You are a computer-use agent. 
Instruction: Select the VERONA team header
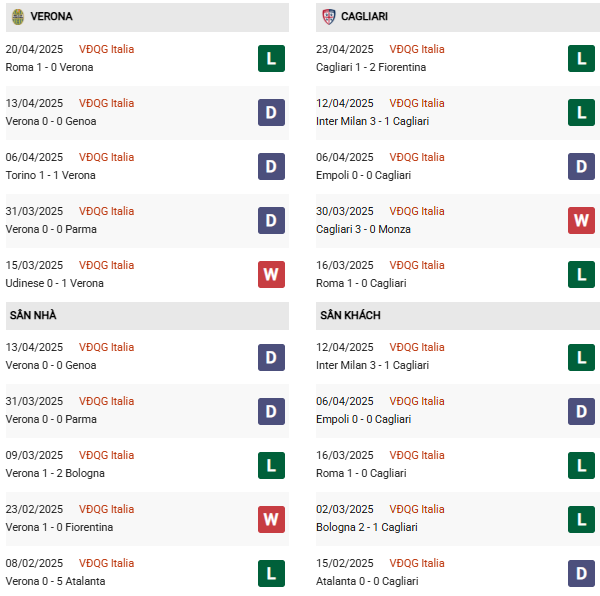tap(51, 17)
